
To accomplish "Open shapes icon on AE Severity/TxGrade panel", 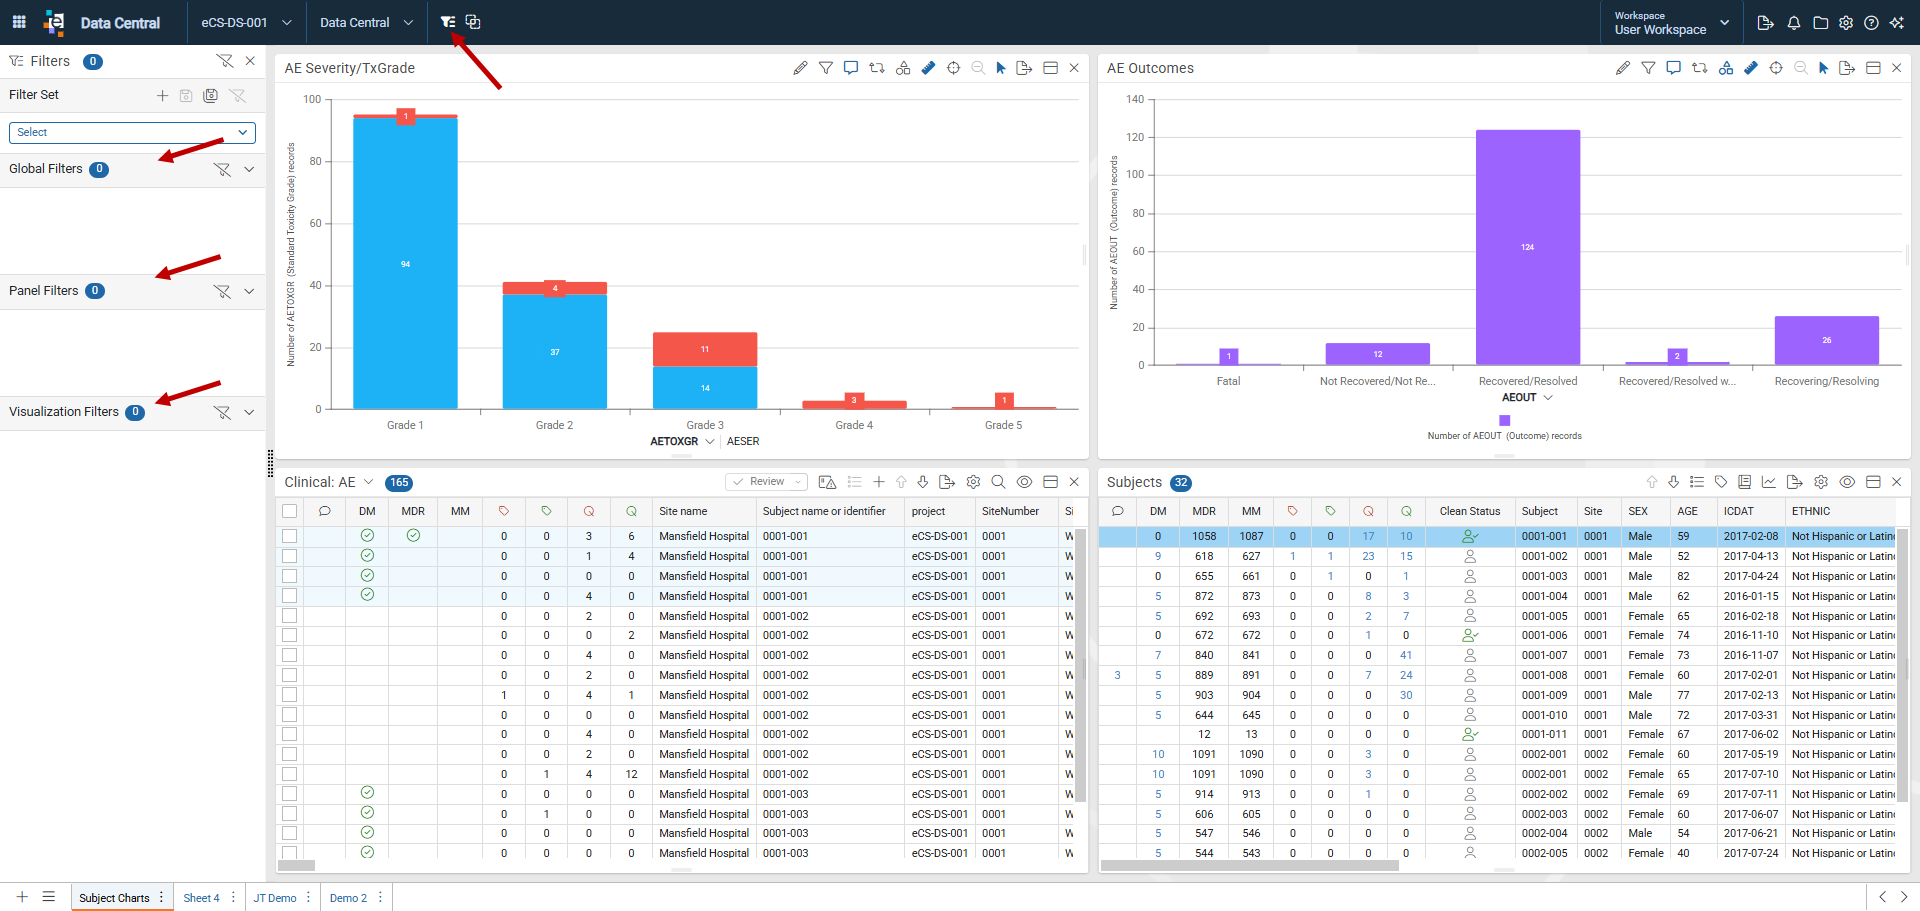I will (x=903, y=68).
